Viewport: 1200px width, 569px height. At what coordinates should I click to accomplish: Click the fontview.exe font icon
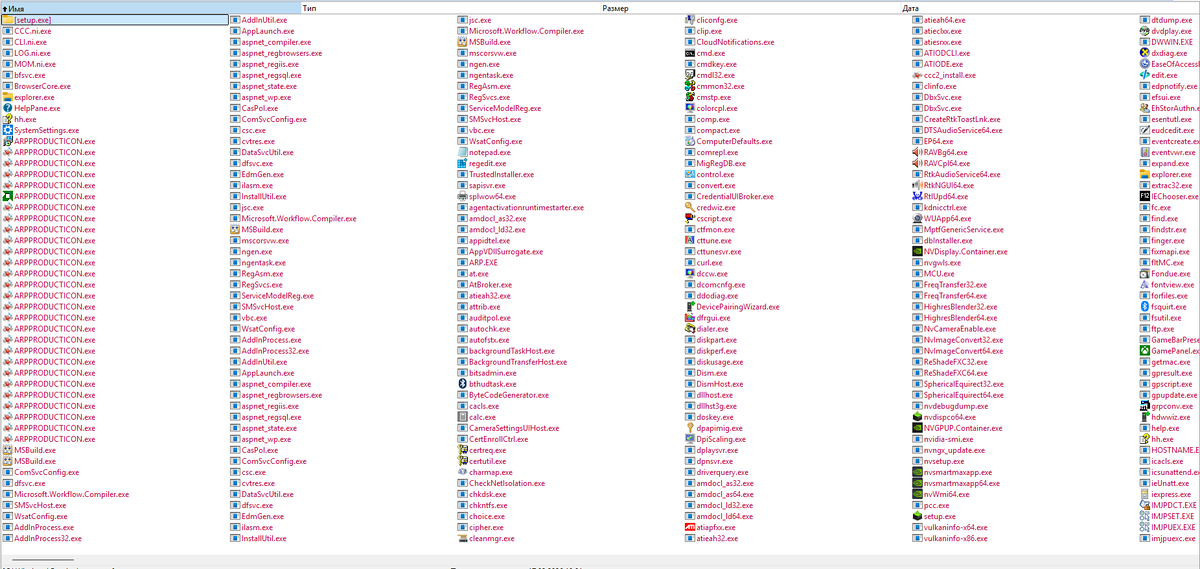point(1144,285)
